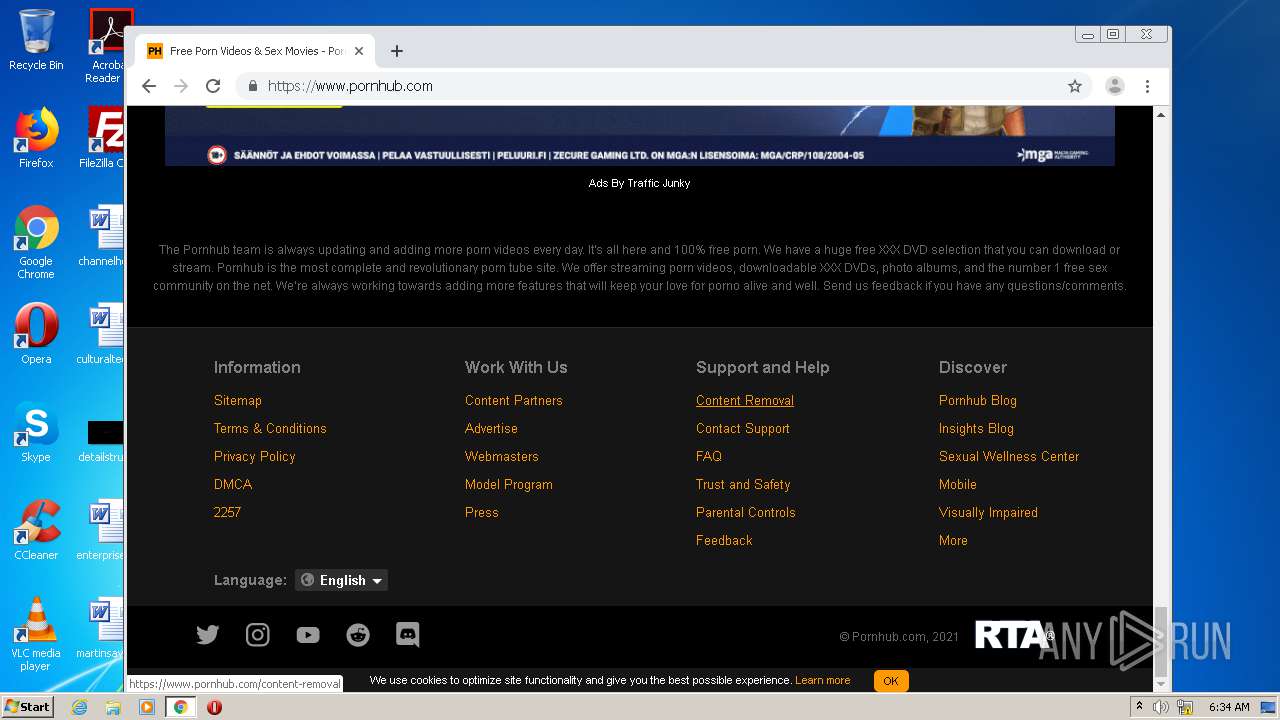This screenshot has height=720, width=1280.
Task: Launch CCleaner from the desktop
Action: pyautogui.click(x=36, y=530)
